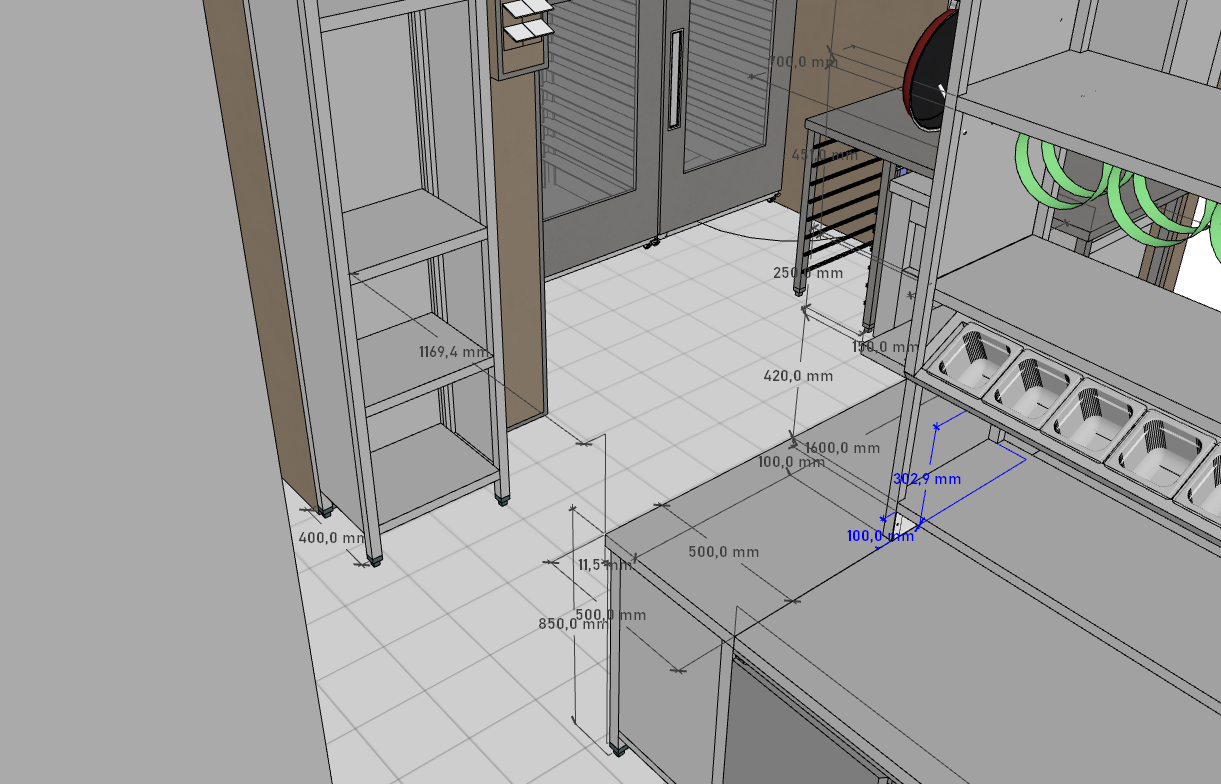Click the 250,0 mm dimension label
This screenshot has width=1221, height=784.
(x=808, y=273)
